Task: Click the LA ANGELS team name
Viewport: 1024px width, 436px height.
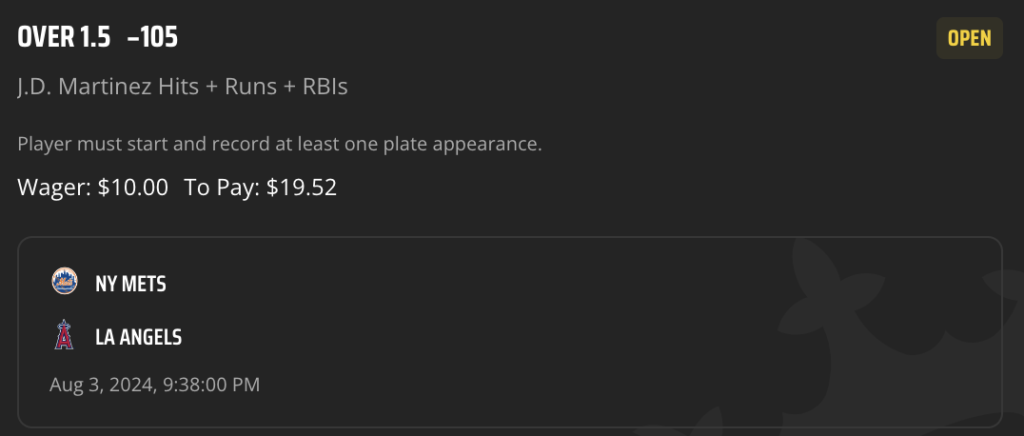Action: click(138, 337)
